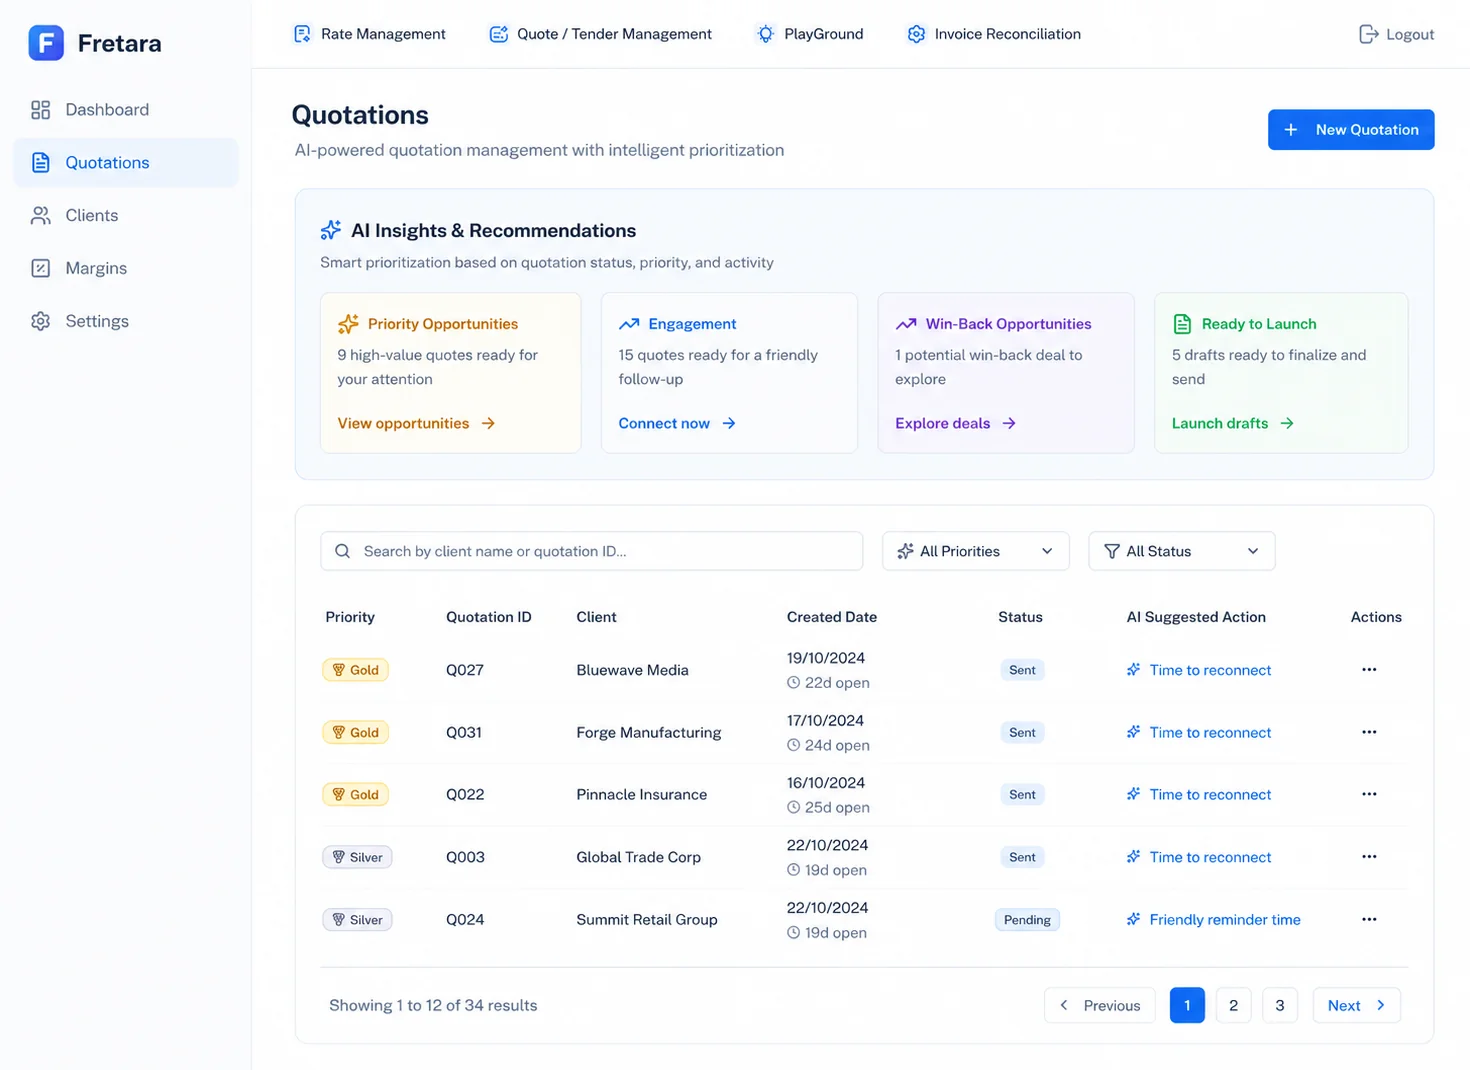The image size is (1470, 1070).
Task: Click the New Quotation button
Action: tap(1351, 130)
